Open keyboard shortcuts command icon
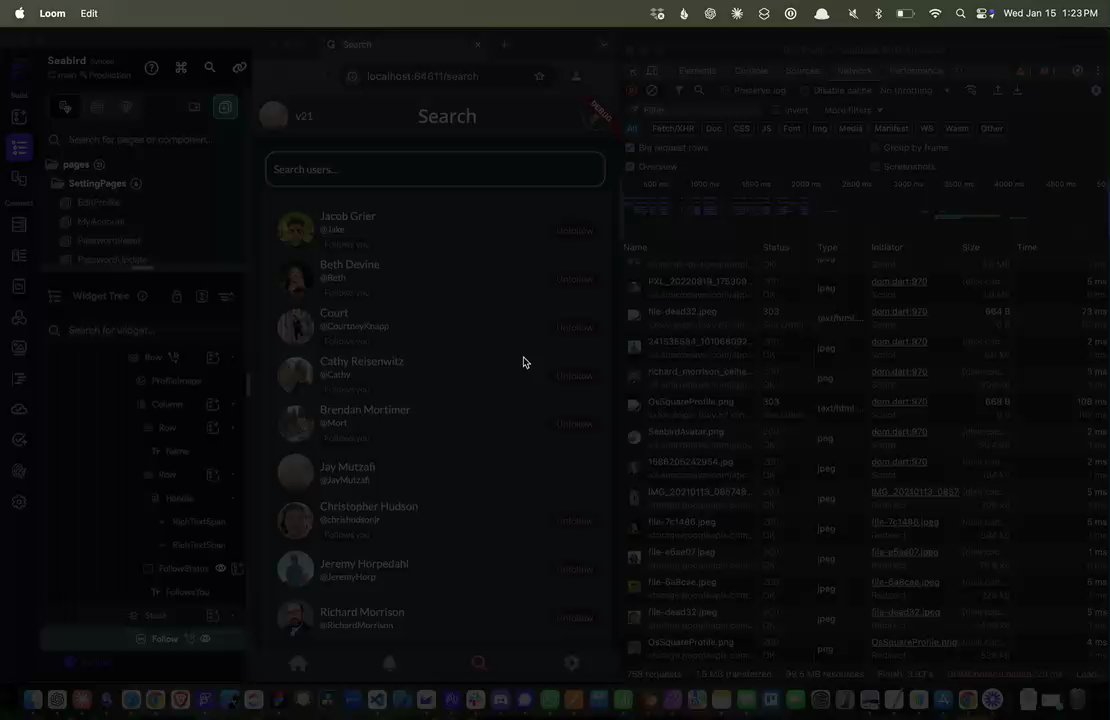The width and height of the screenshot is (1110, 720). click(x=181, y=68)
